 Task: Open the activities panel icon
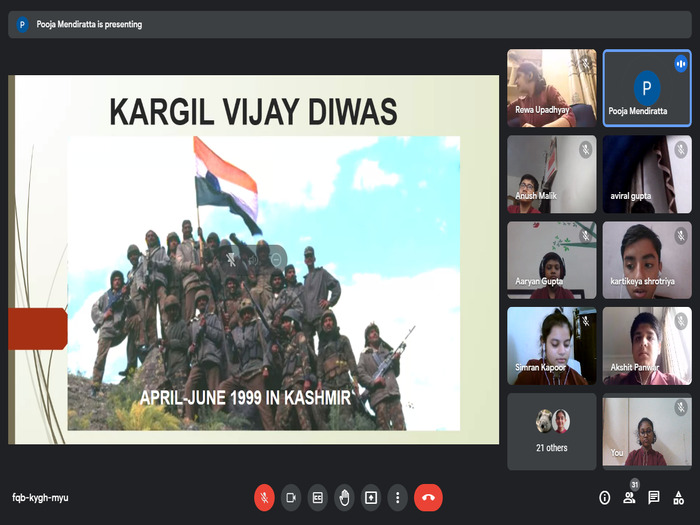pos(679,497)
